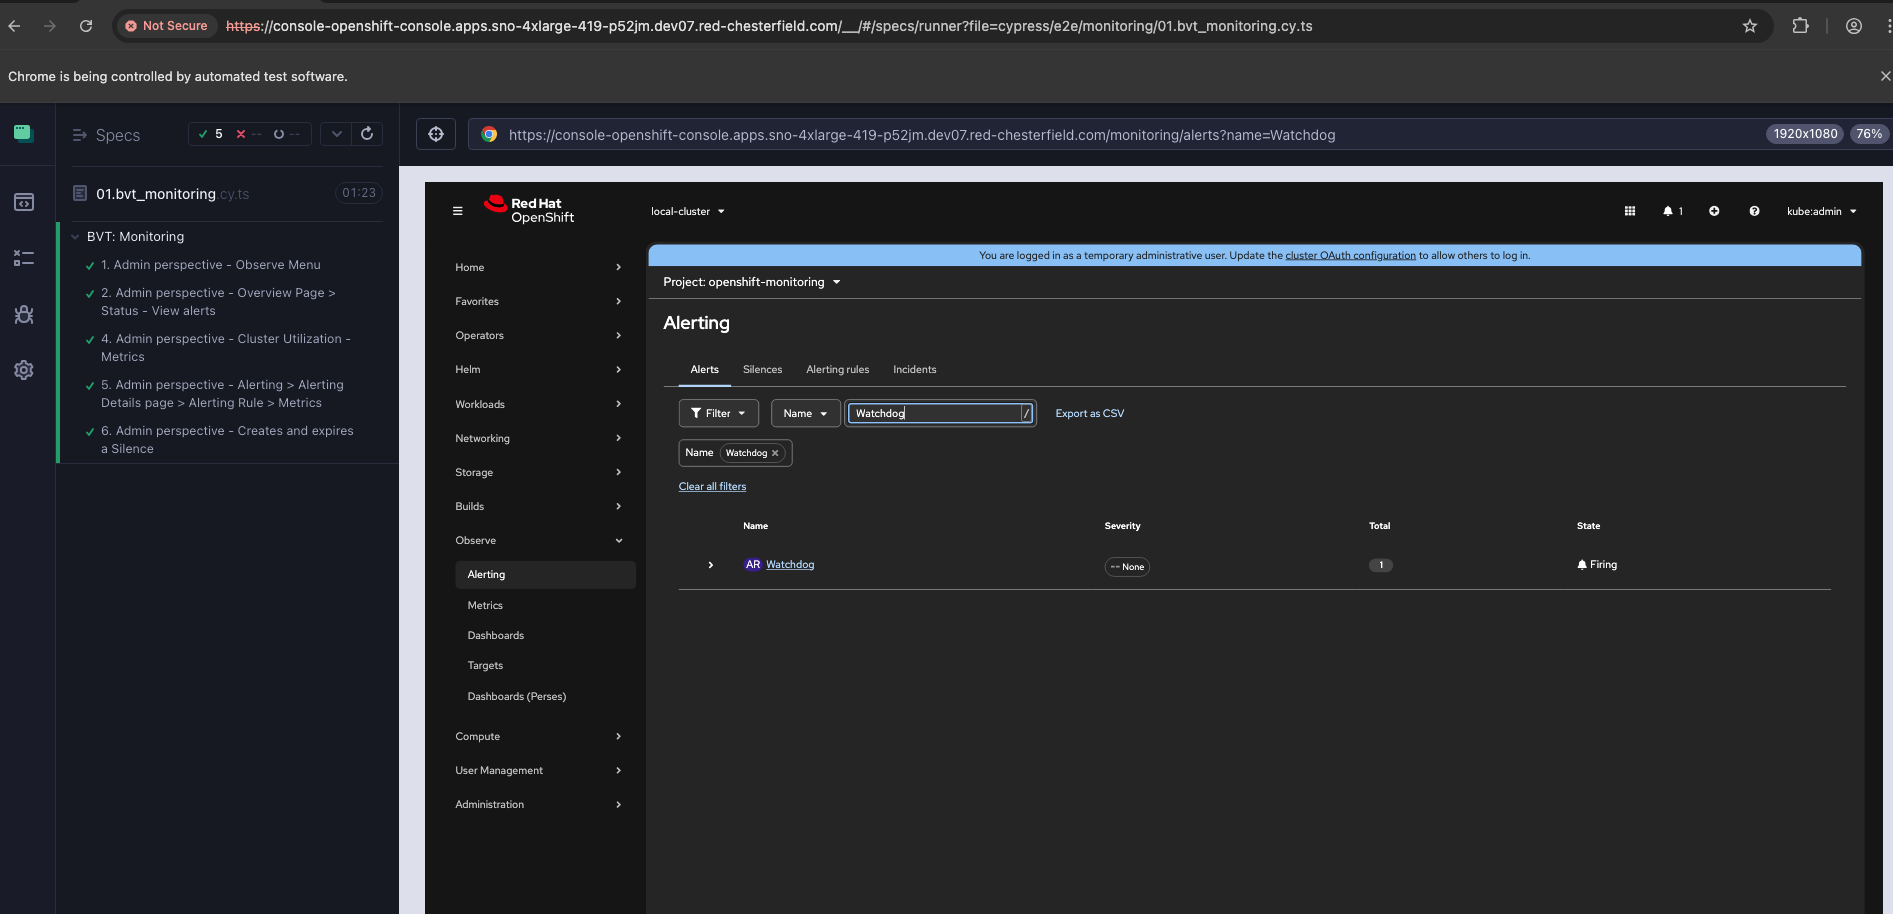Click the Cypress selector playground crosshair icon
The height and width of the screenshot is (914, 1893).
coord(436,134)
